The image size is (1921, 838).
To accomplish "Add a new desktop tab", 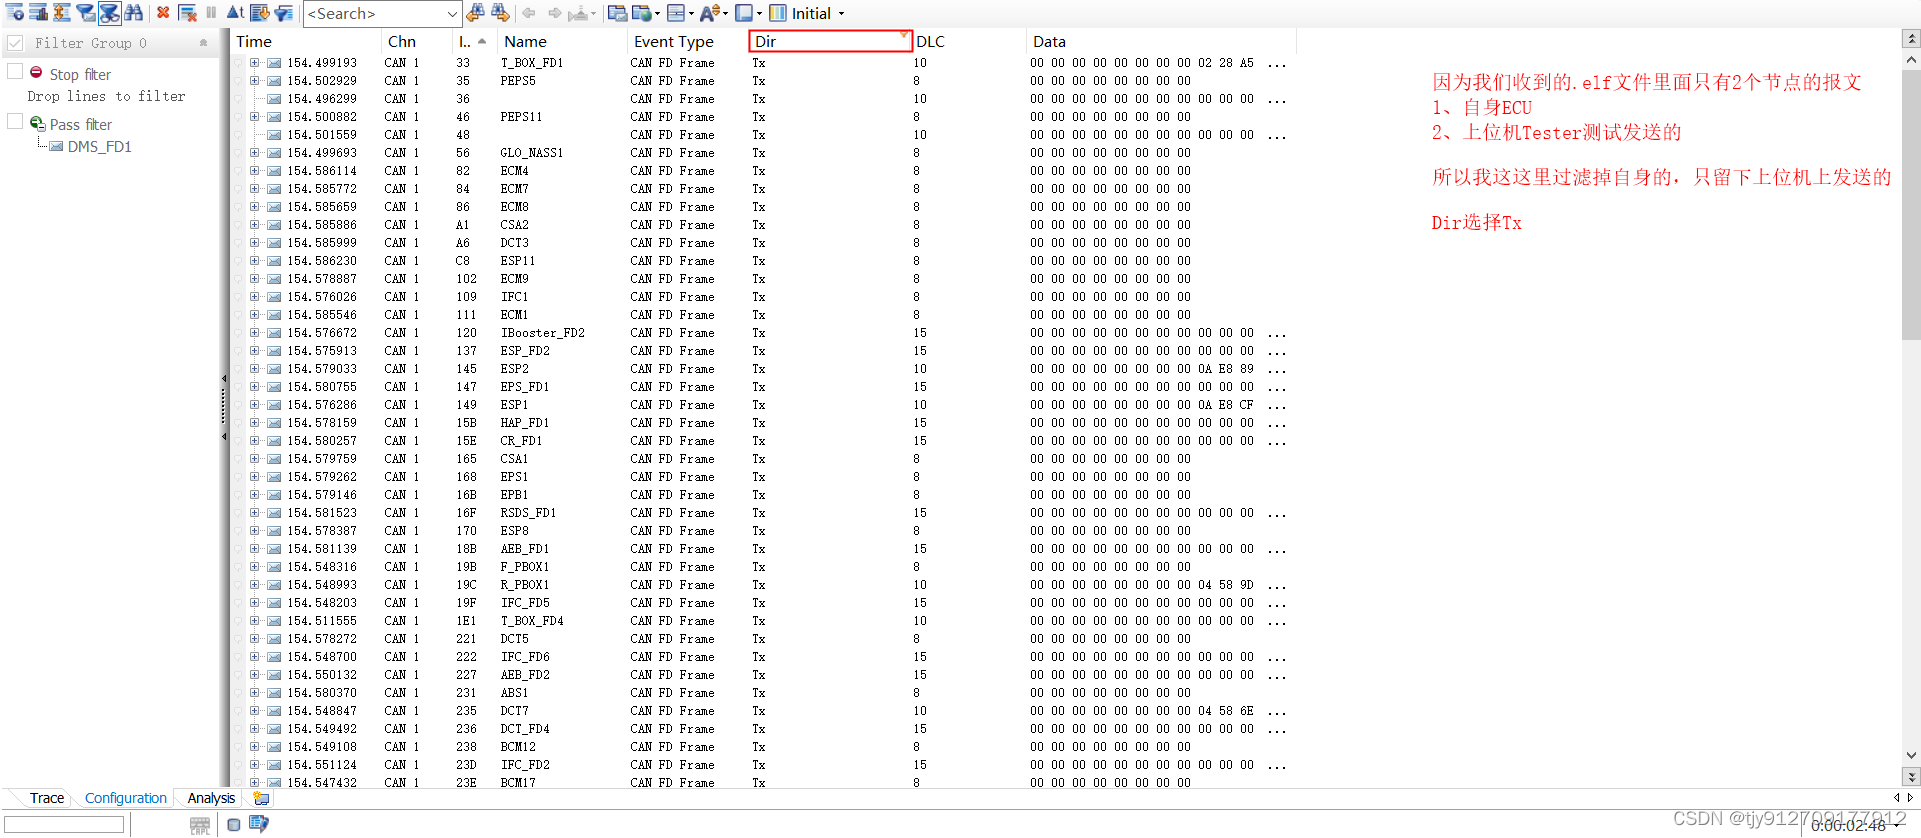I will 261,798.
